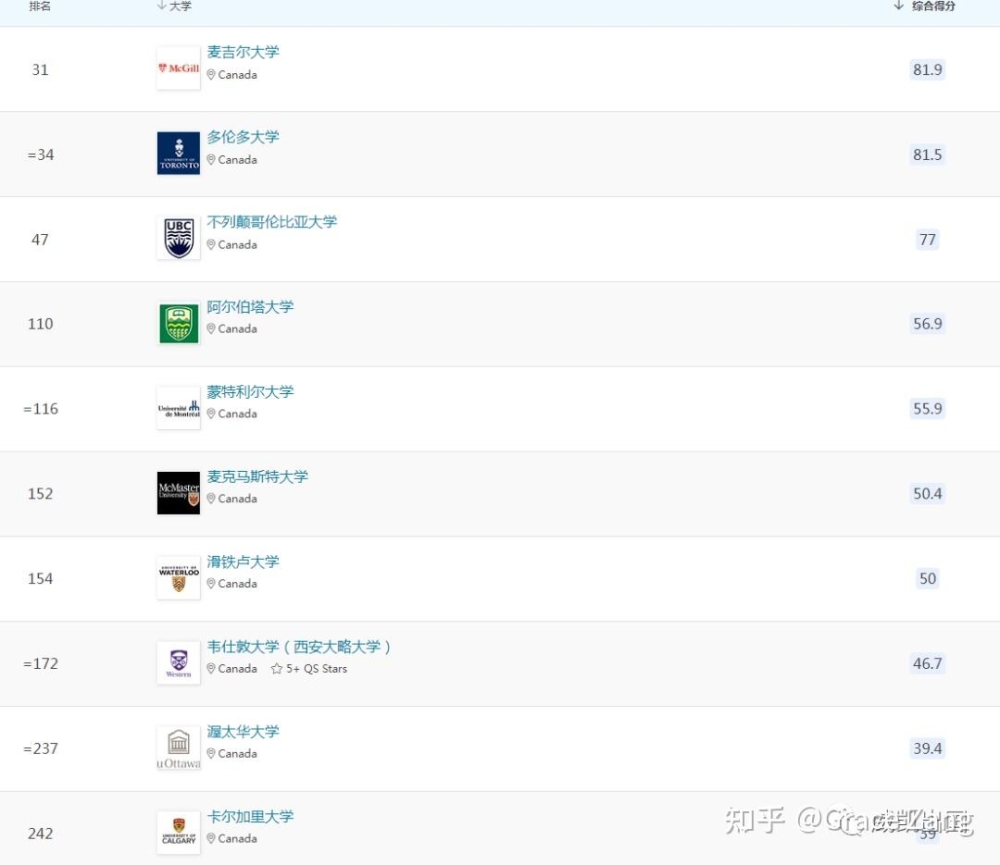The height and width of the screenshot is (865, 1000).
Task: Select rank 242 in the ranking column
Action: [40, 833]
